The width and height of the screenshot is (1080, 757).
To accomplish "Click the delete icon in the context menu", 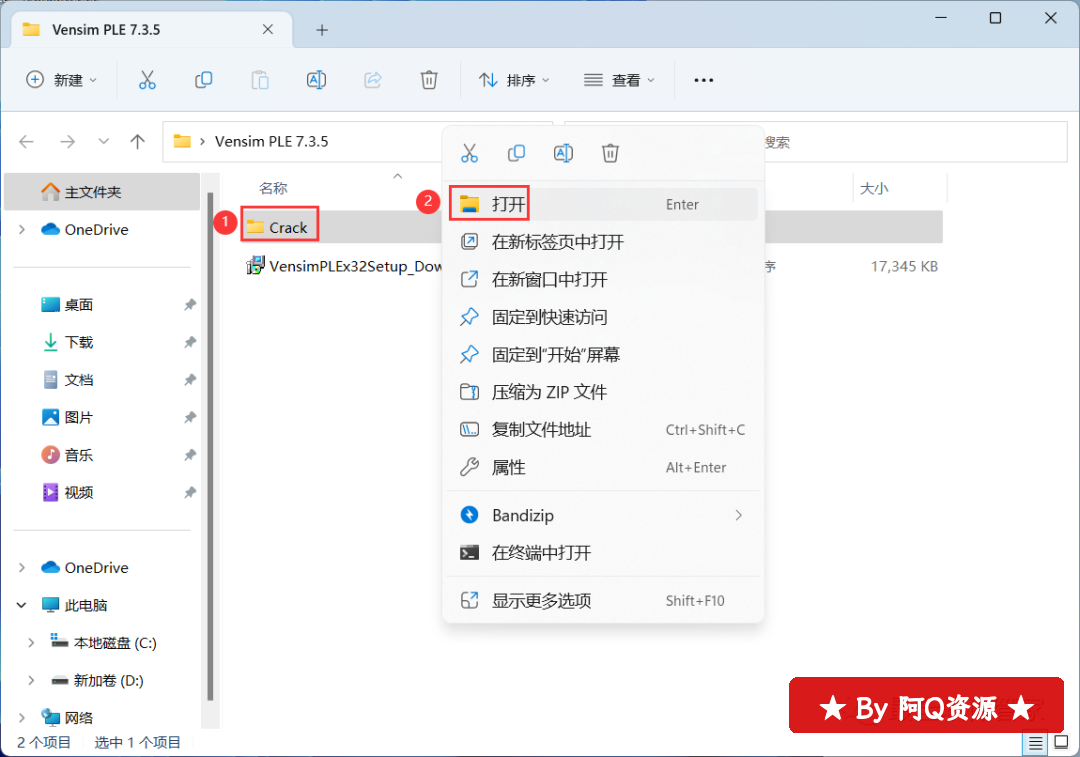I will tap(610, 153).
